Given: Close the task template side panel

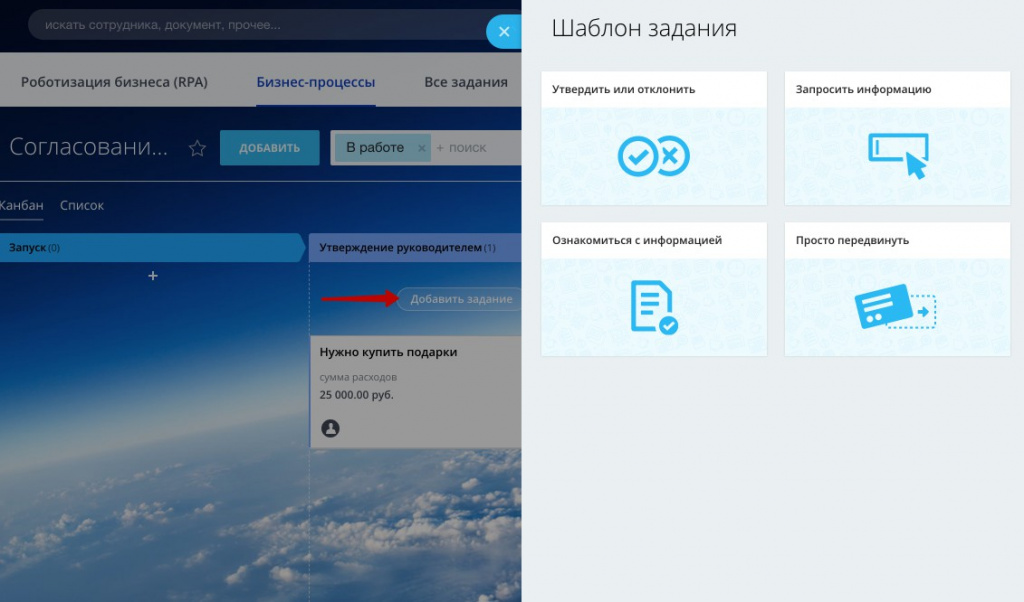Looking at the screenshot, I should [504, 32].
